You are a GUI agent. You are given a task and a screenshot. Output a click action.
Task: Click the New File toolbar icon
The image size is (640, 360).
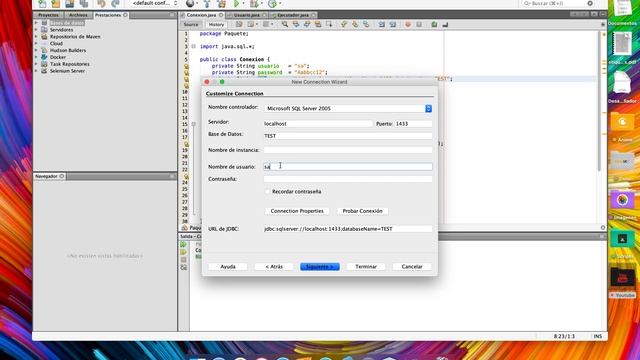pyautogui.click(x=42, y=4)
